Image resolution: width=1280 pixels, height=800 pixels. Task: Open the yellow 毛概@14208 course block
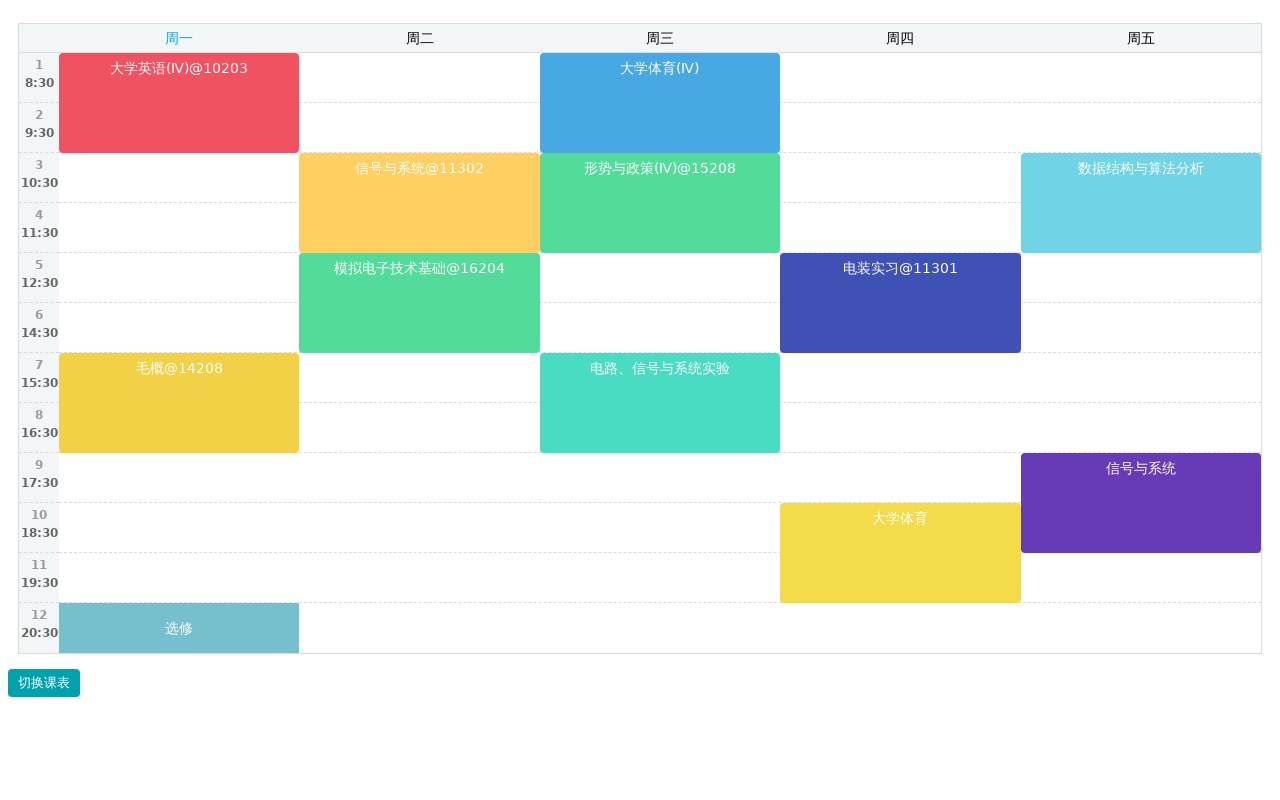179,403
